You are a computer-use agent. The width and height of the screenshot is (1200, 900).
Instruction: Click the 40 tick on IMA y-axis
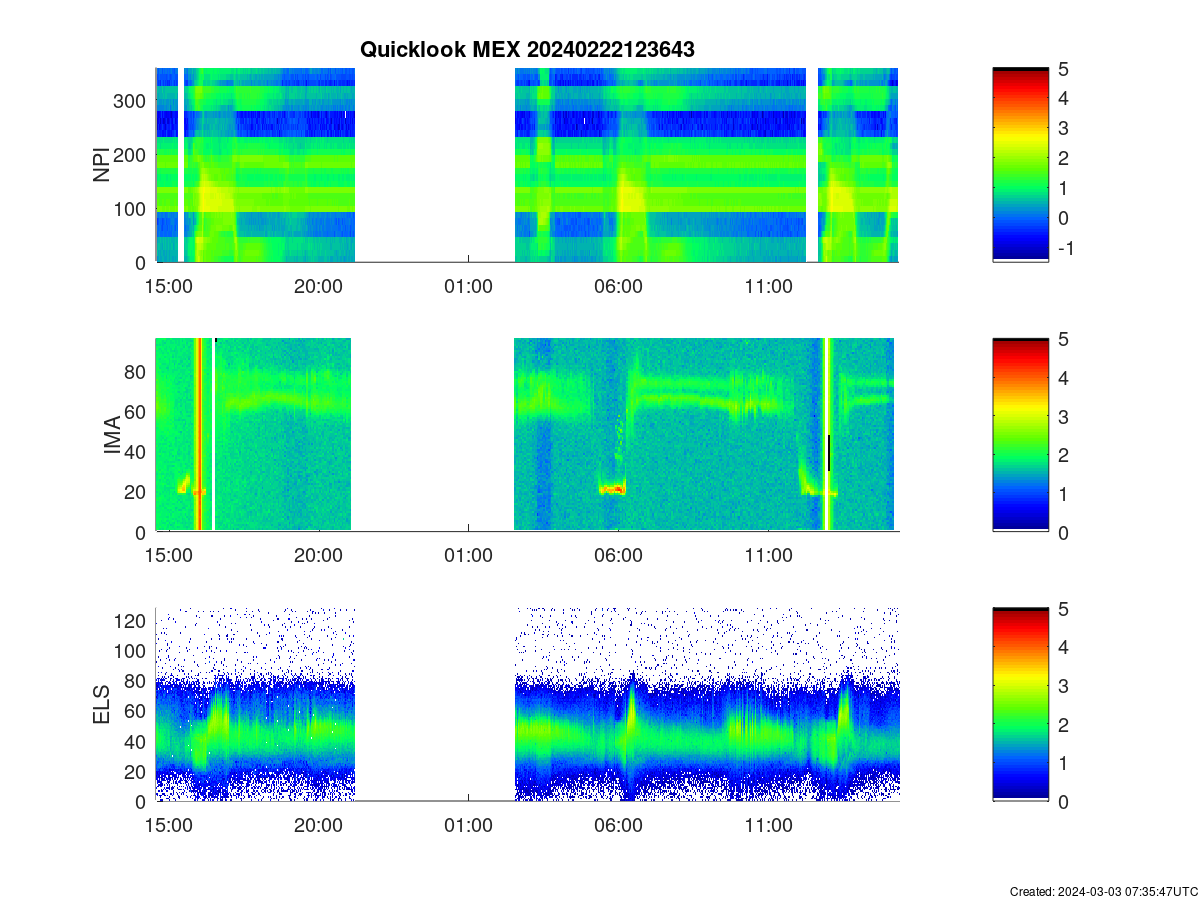pos(137,452)
